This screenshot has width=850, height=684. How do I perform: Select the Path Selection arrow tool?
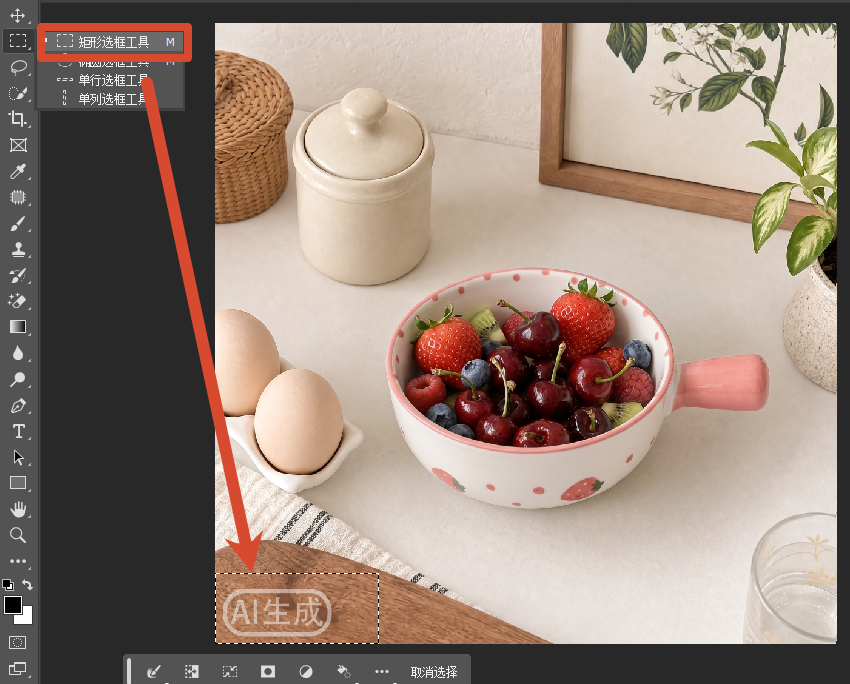click(x=18, y=457)
